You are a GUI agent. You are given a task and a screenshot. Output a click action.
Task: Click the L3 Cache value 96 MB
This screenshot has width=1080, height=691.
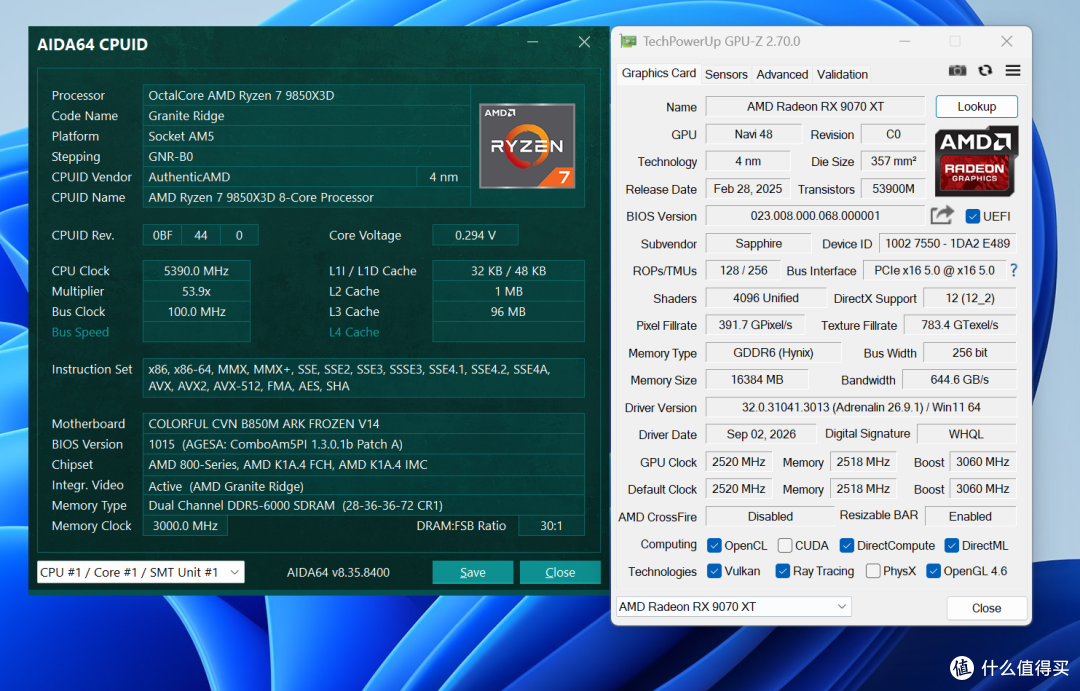(508, 311)
